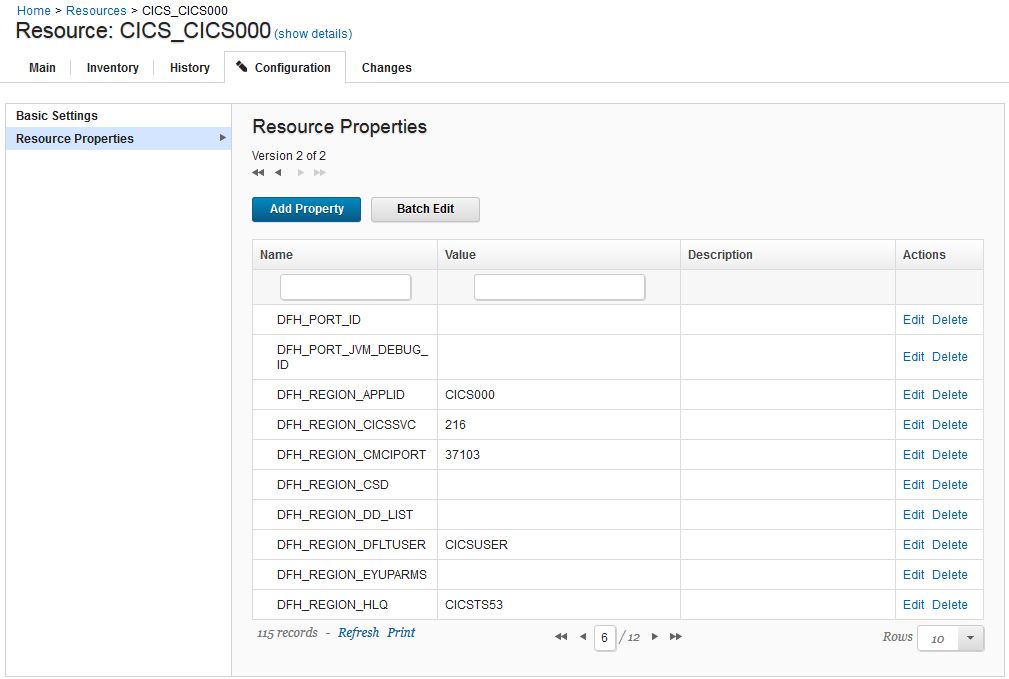Image resolution: width=1009 pixels, height=679 pixels.
Task: Jump to last page of records
Action: [676, 637]
